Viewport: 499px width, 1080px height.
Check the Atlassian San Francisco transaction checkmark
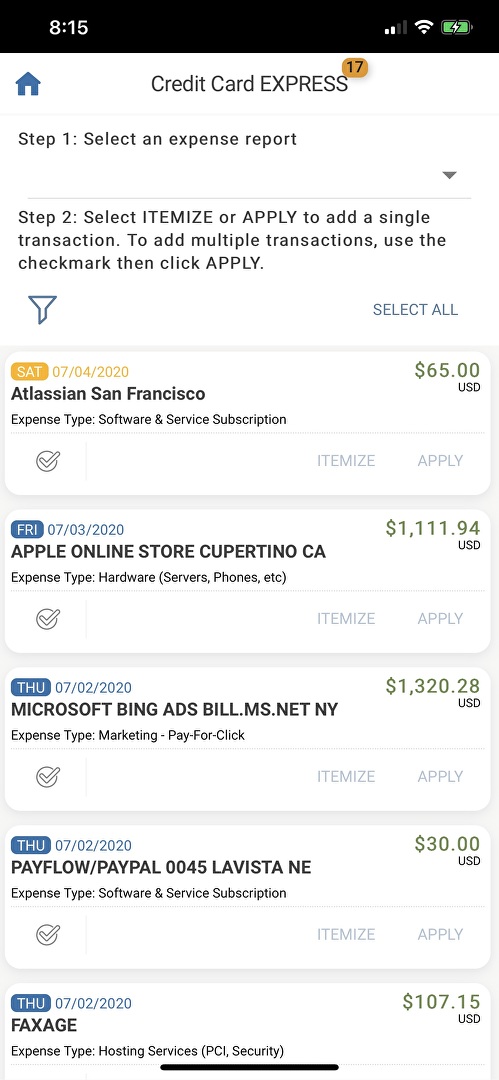click(48, 461)
